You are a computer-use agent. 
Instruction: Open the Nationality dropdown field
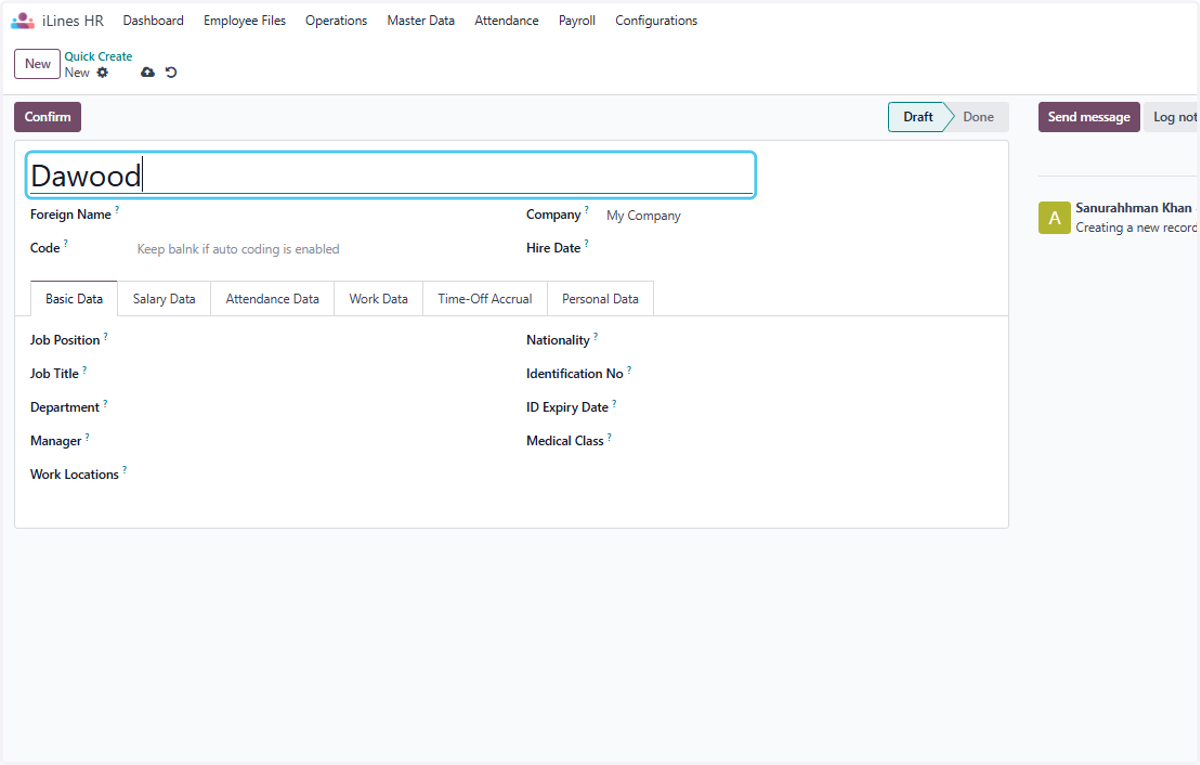click(x=815, y=341)
